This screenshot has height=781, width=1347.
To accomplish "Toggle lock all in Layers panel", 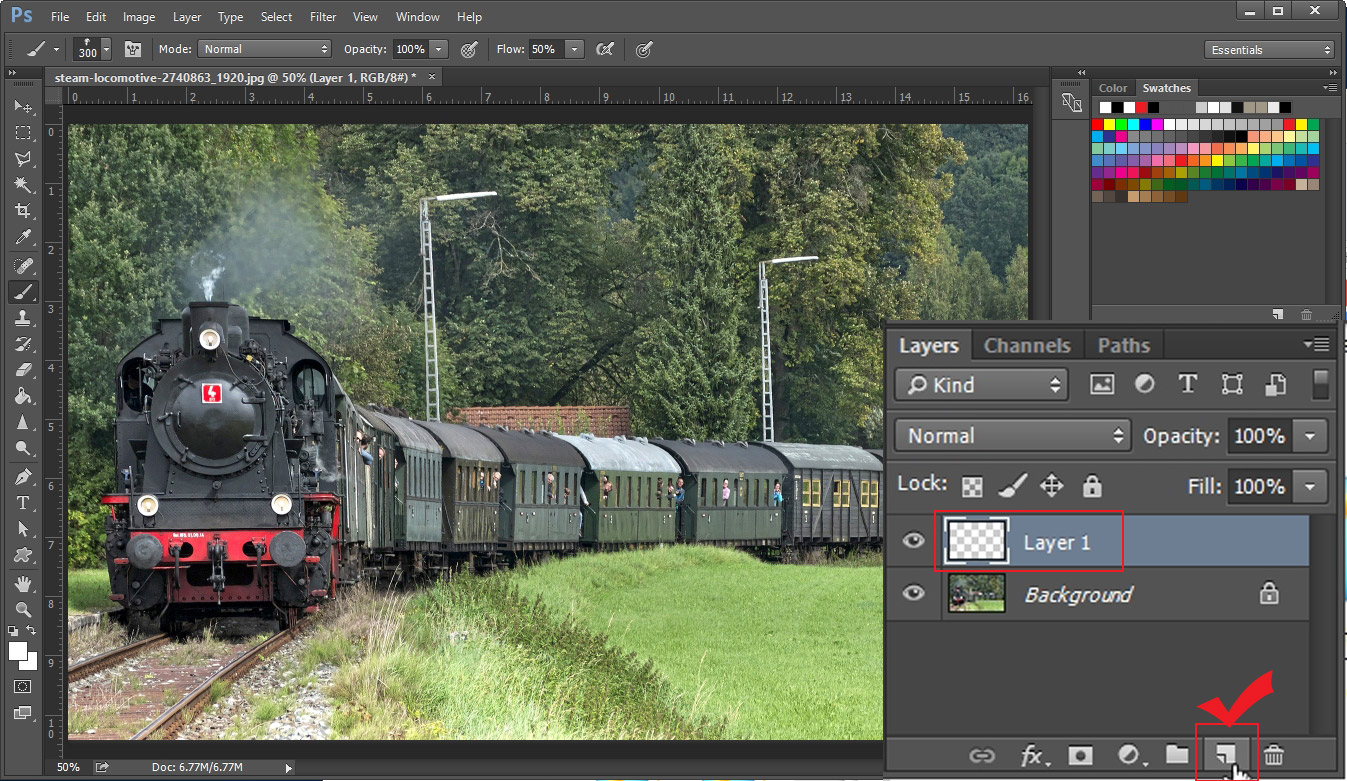I will 1092,487.
